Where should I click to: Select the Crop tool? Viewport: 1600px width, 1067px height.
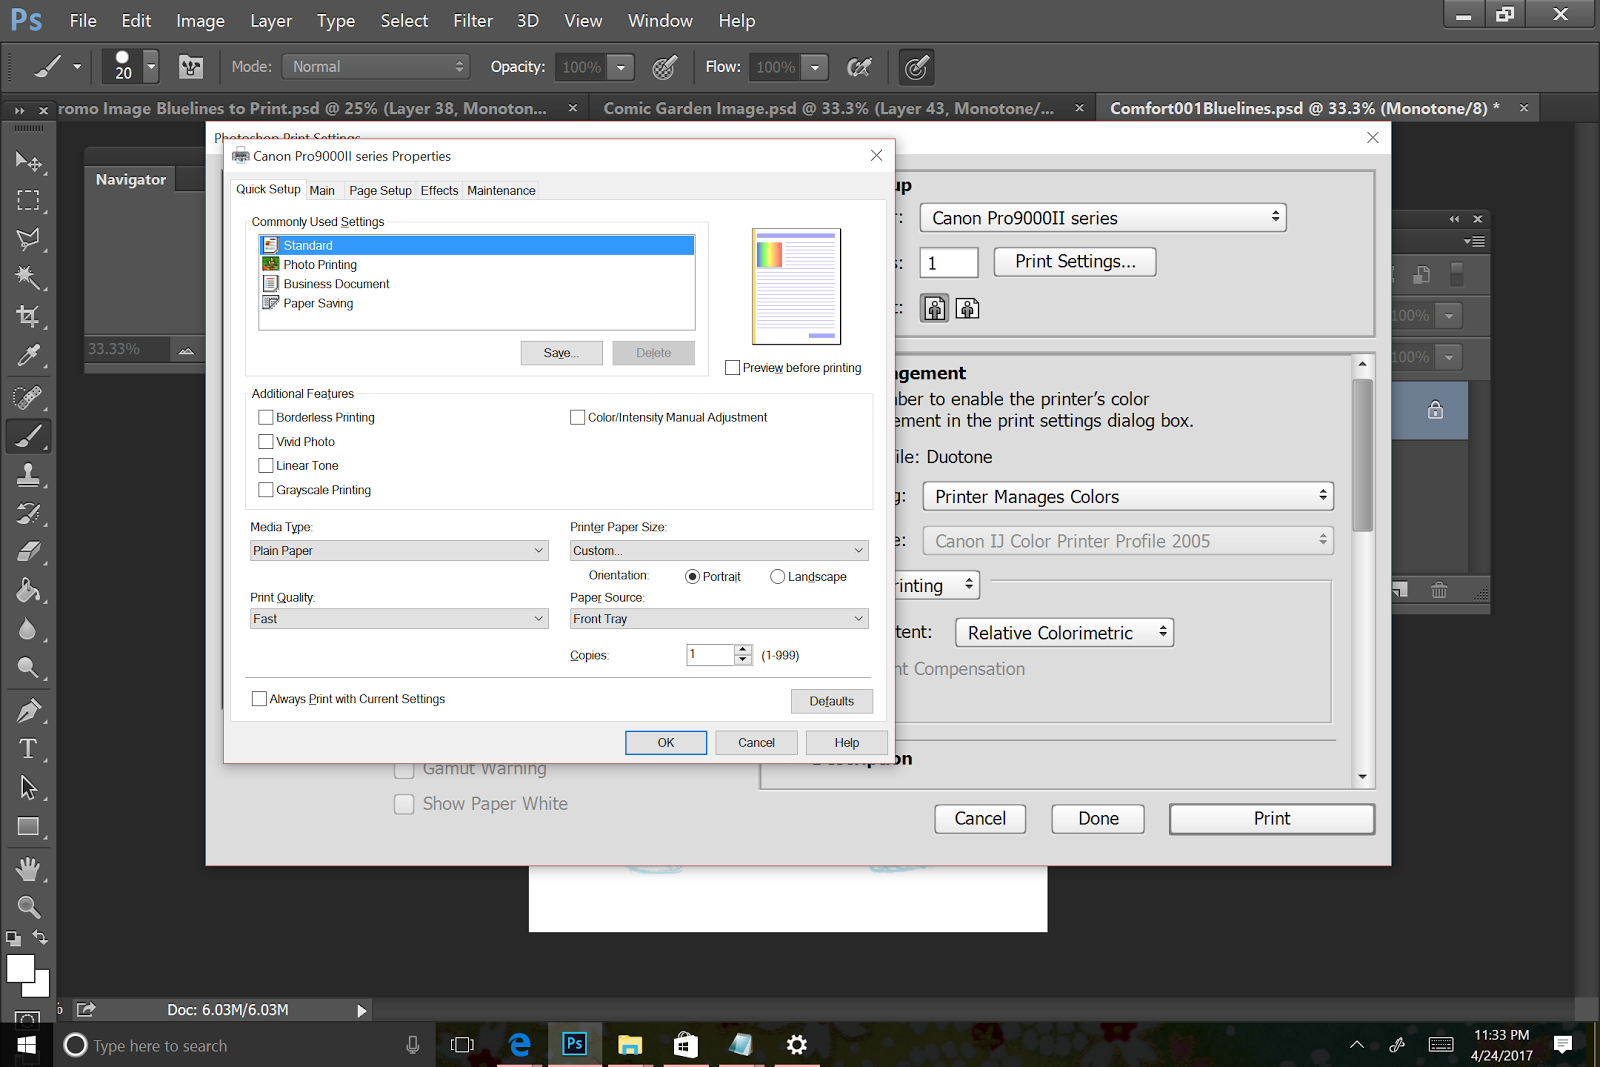tap(28, 316)
